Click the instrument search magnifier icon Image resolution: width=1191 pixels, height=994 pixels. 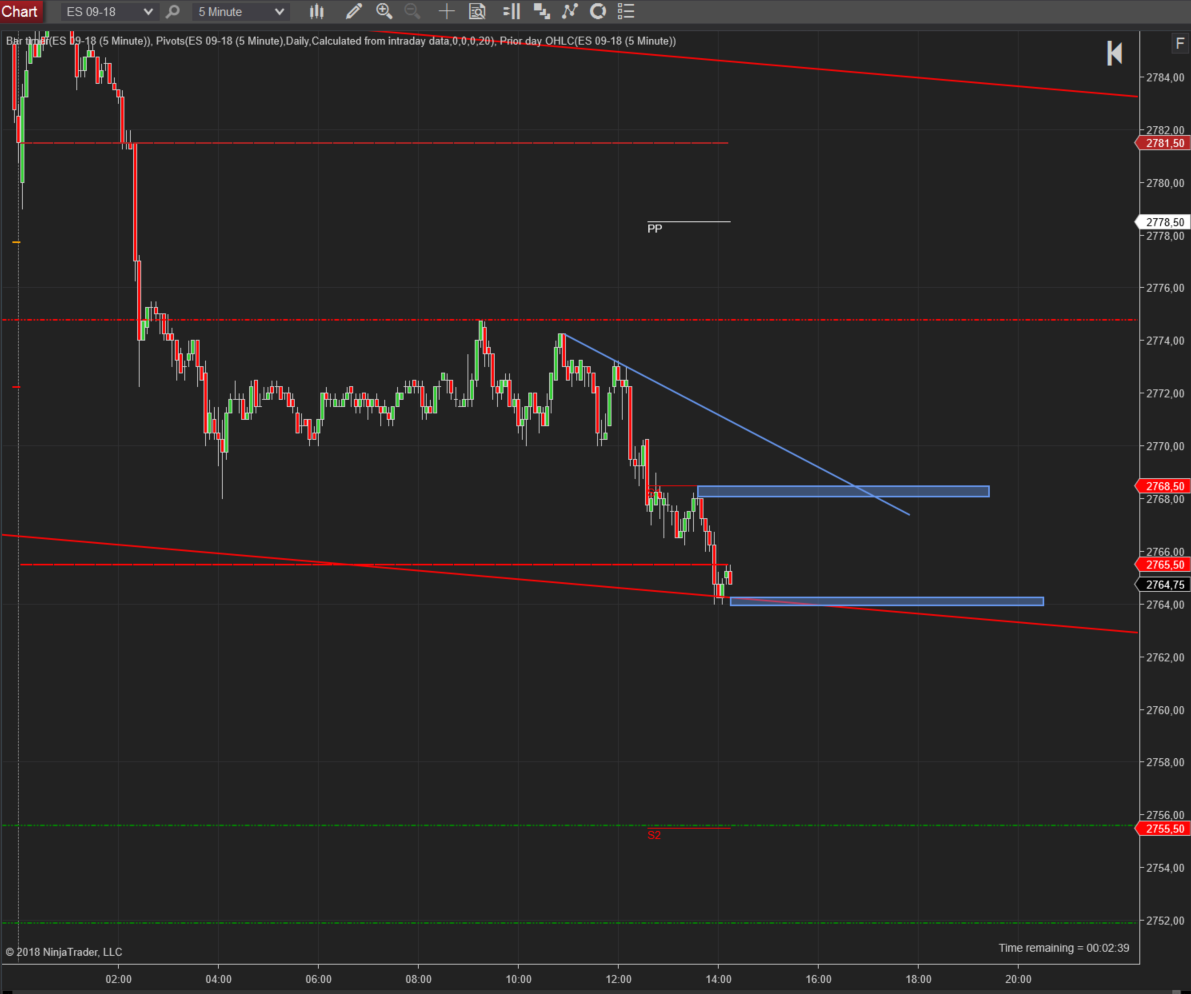172,11
